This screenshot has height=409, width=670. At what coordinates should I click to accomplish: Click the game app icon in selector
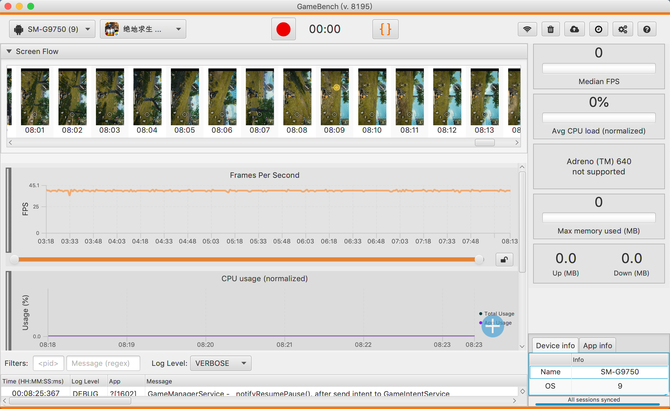tap(112, 29)
